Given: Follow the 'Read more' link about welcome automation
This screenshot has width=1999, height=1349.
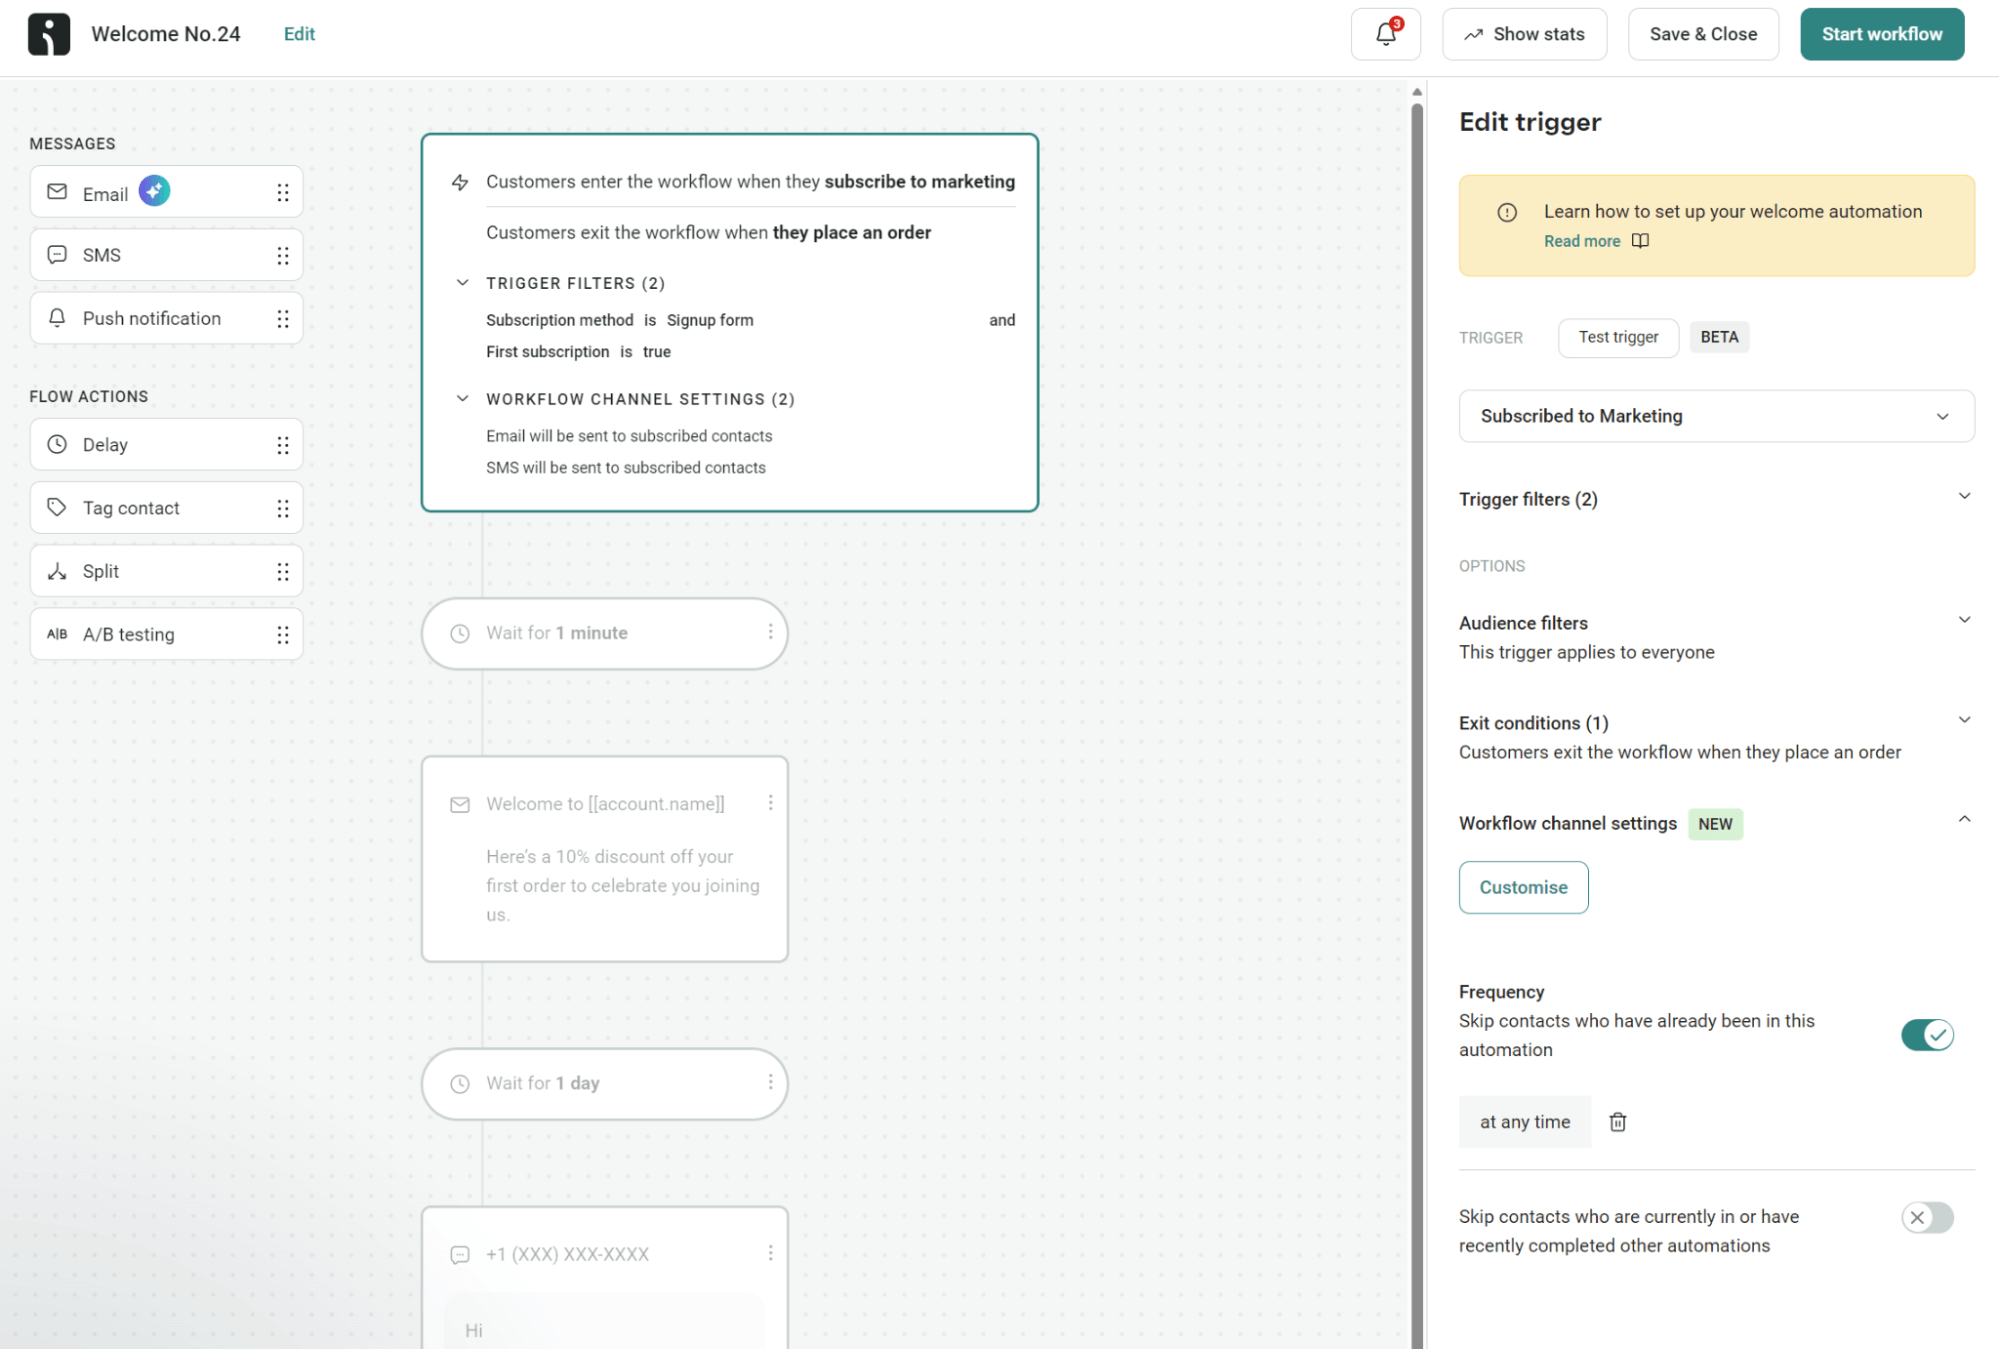Looking at the screenshot, I should pos(1581,241).
